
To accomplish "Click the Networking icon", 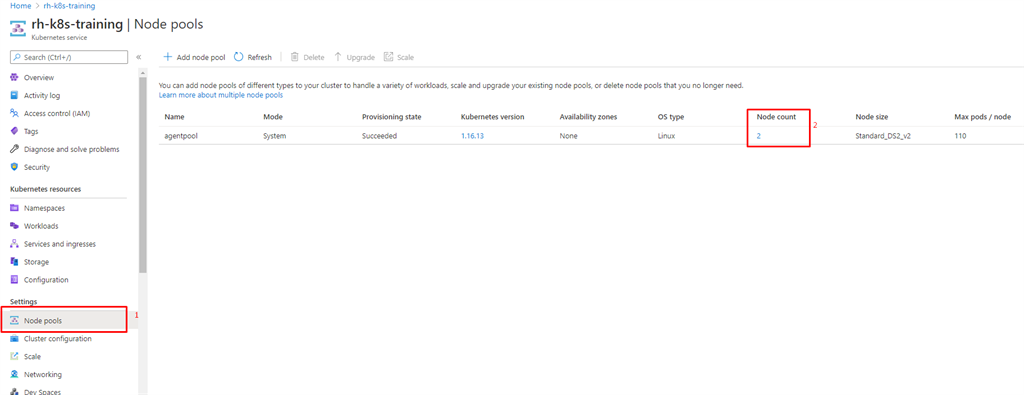I will click(x=14, y=375).
